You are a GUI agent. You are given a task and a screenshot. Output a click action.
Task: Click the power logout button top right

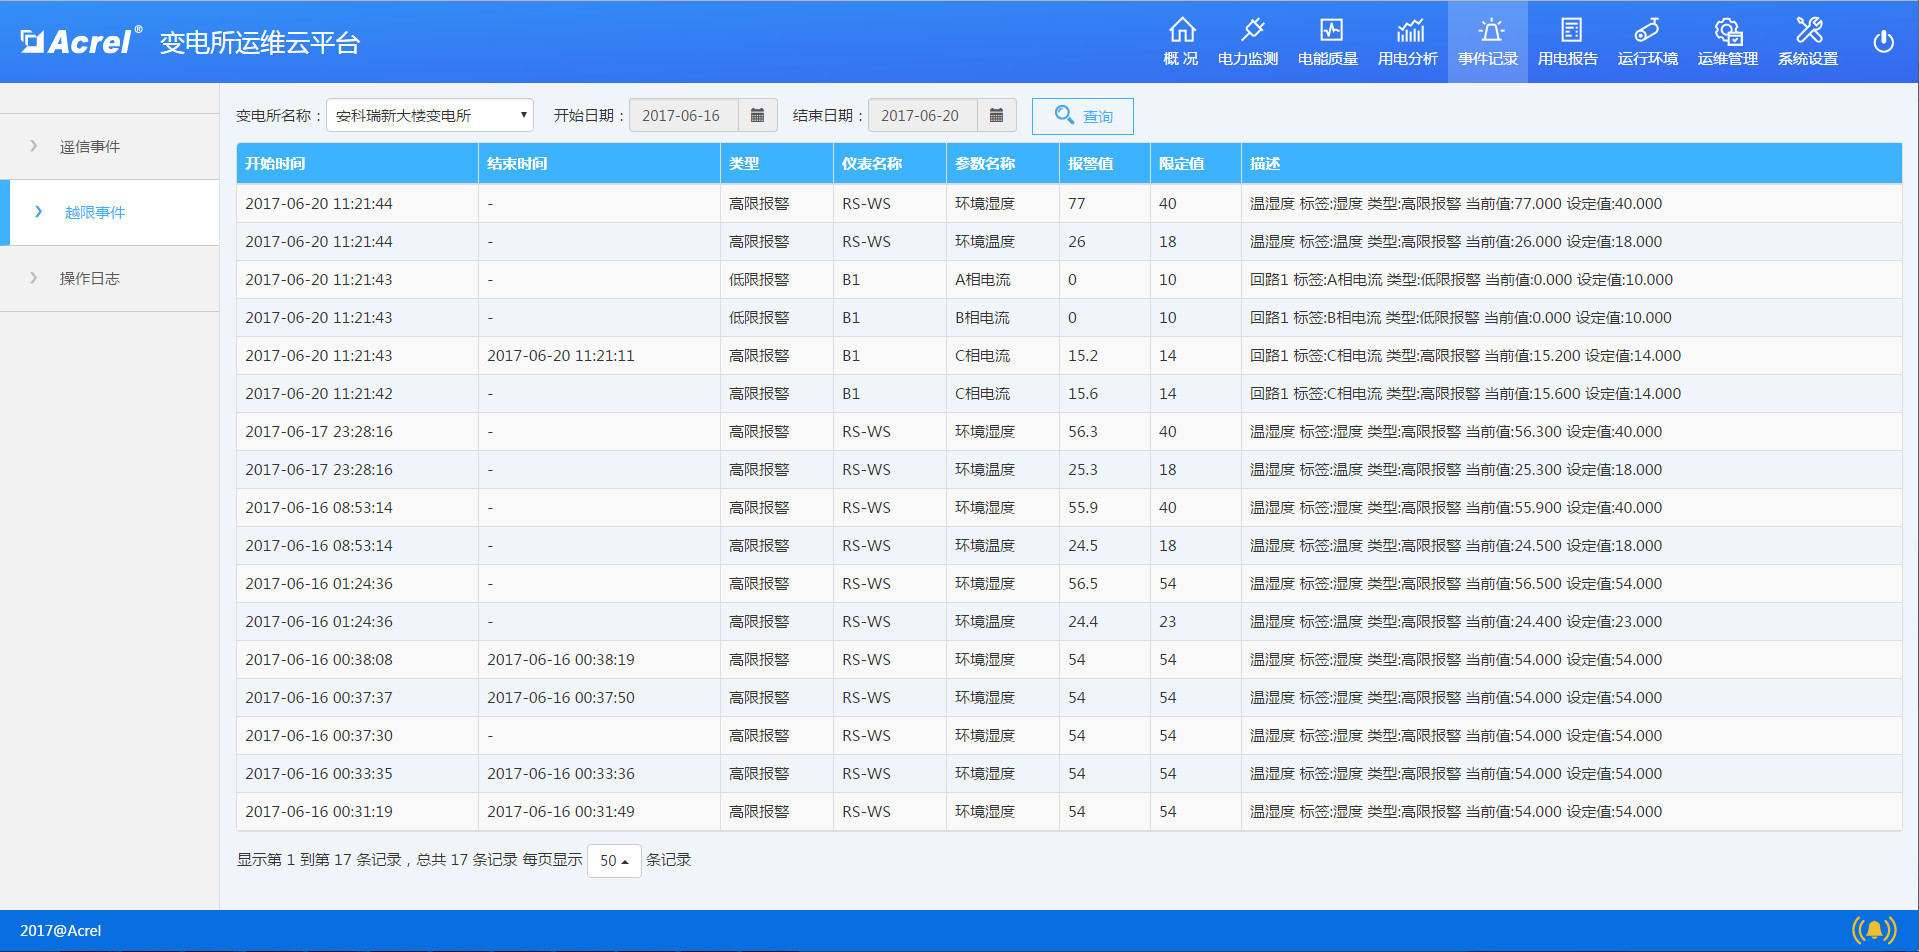(x=1883, y=41)
